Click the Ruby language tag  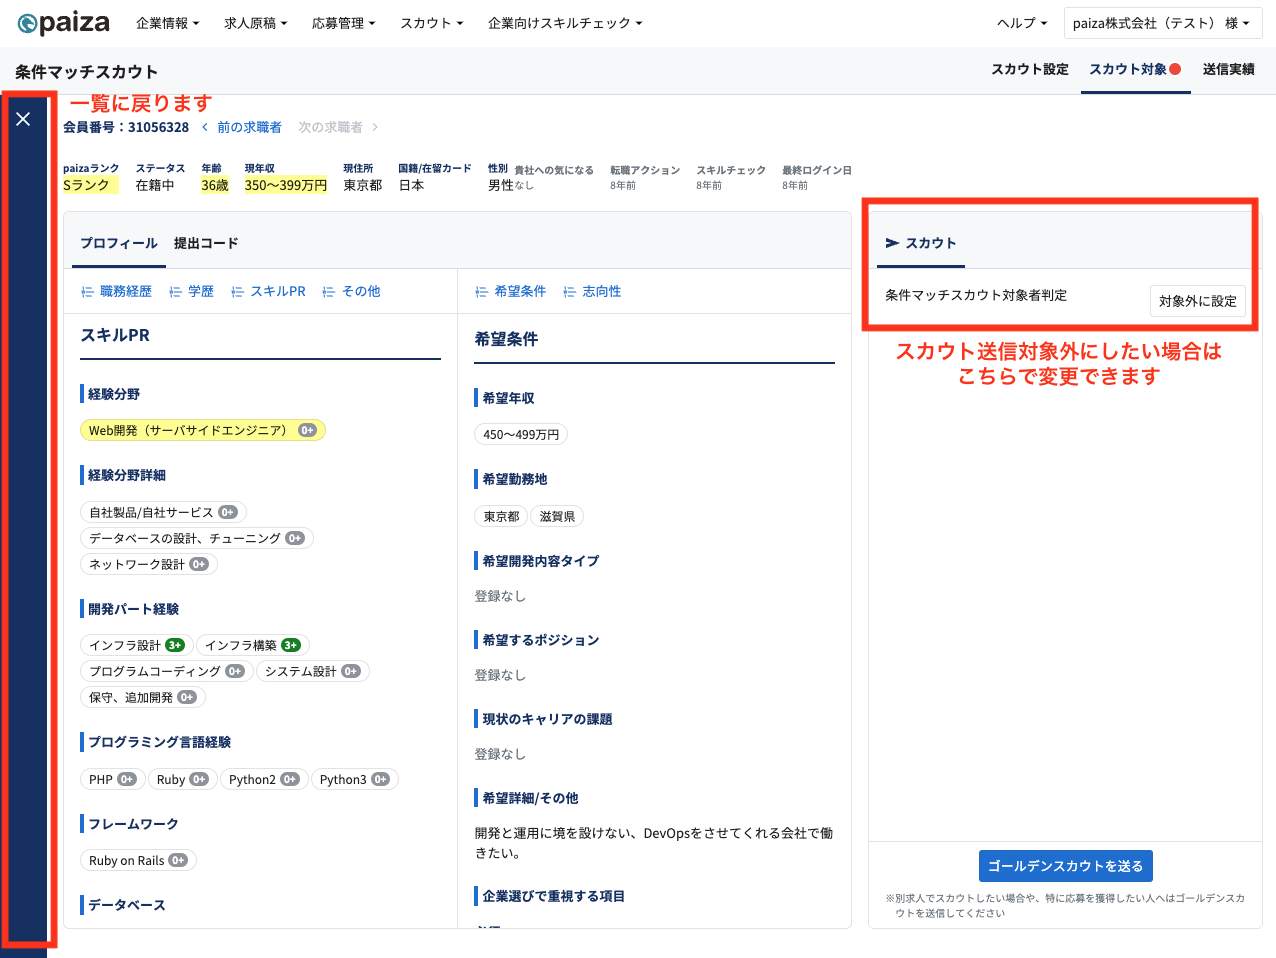click(x=183, y=779)
